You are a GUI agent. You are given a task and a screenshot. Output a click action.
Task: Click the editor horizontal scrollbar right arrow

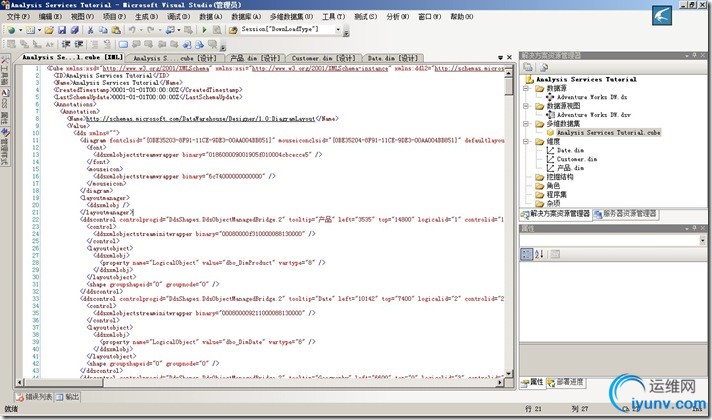[x=499, y=382]
